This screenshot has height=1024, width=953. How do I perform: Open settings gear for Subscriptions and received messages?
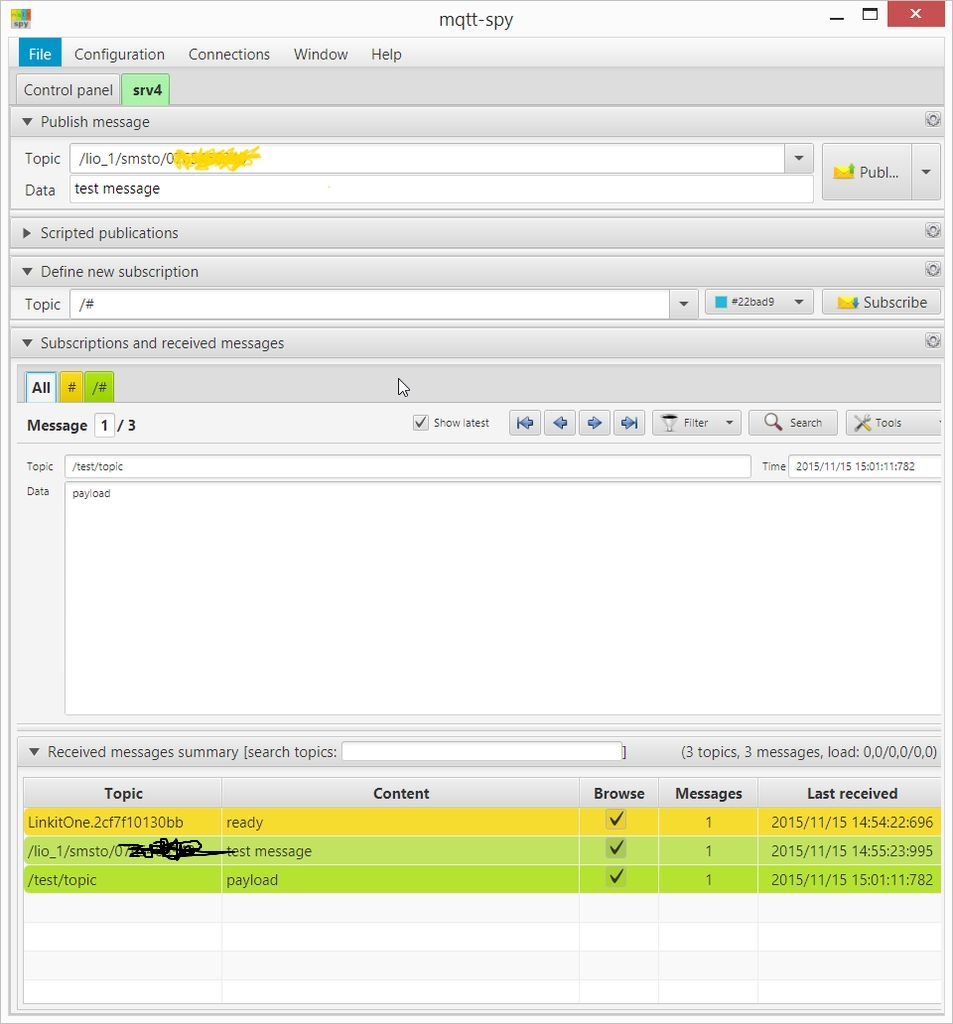(933, 341)
